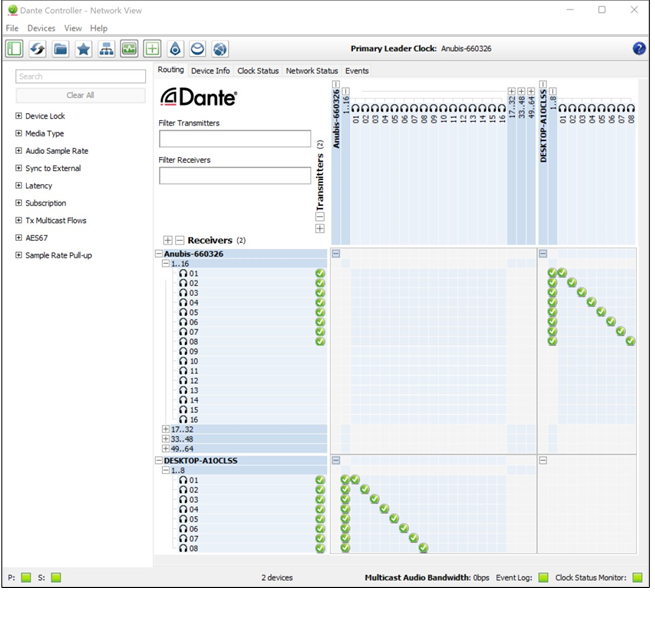Open the blue help question icon

(x=639, y=48)
